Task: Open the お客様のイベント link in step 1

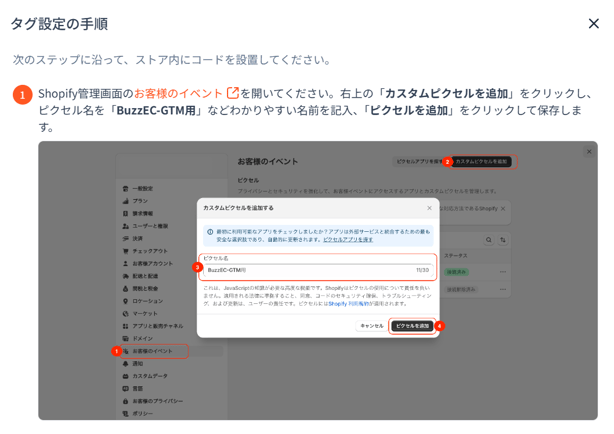Action: (x=178, y=93)
